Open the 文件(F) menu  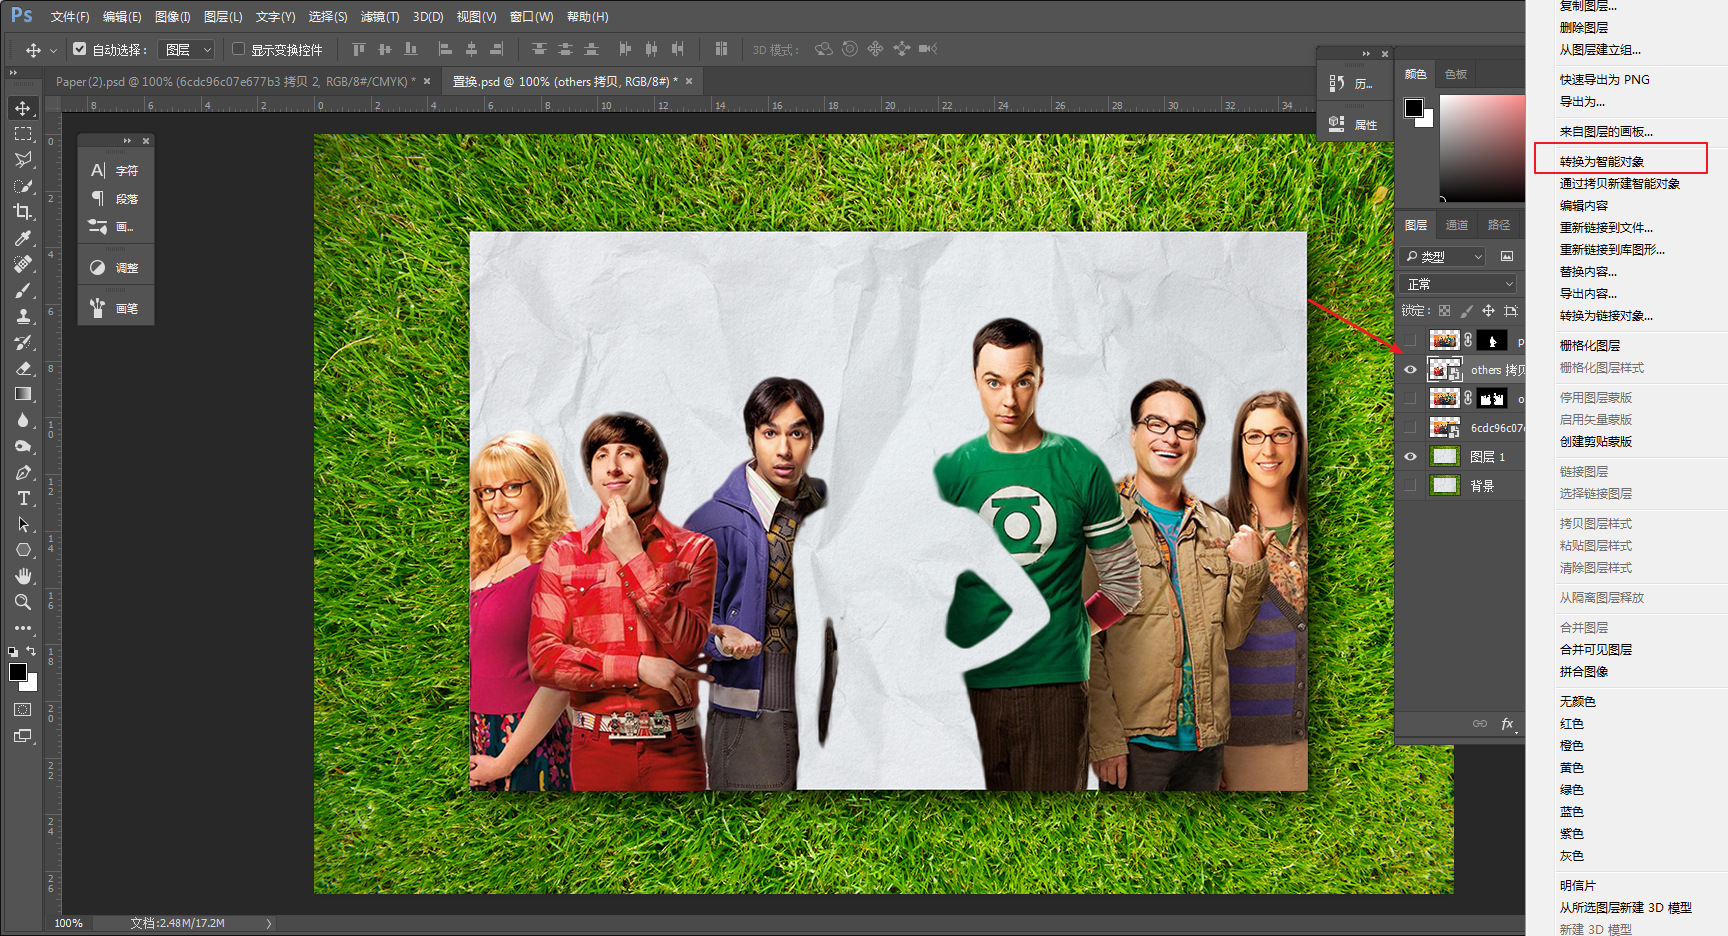tap(70, 17)
